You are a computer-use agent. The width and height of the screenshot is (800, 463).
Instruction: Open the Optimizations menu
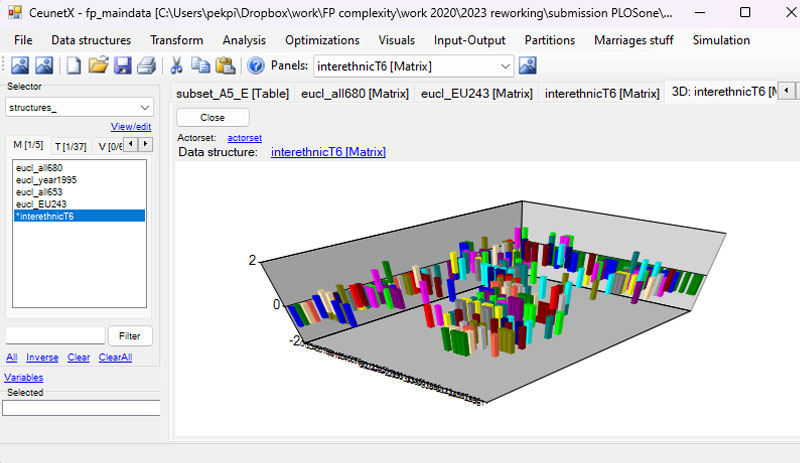pyautogui.click(x=322, y=40)
